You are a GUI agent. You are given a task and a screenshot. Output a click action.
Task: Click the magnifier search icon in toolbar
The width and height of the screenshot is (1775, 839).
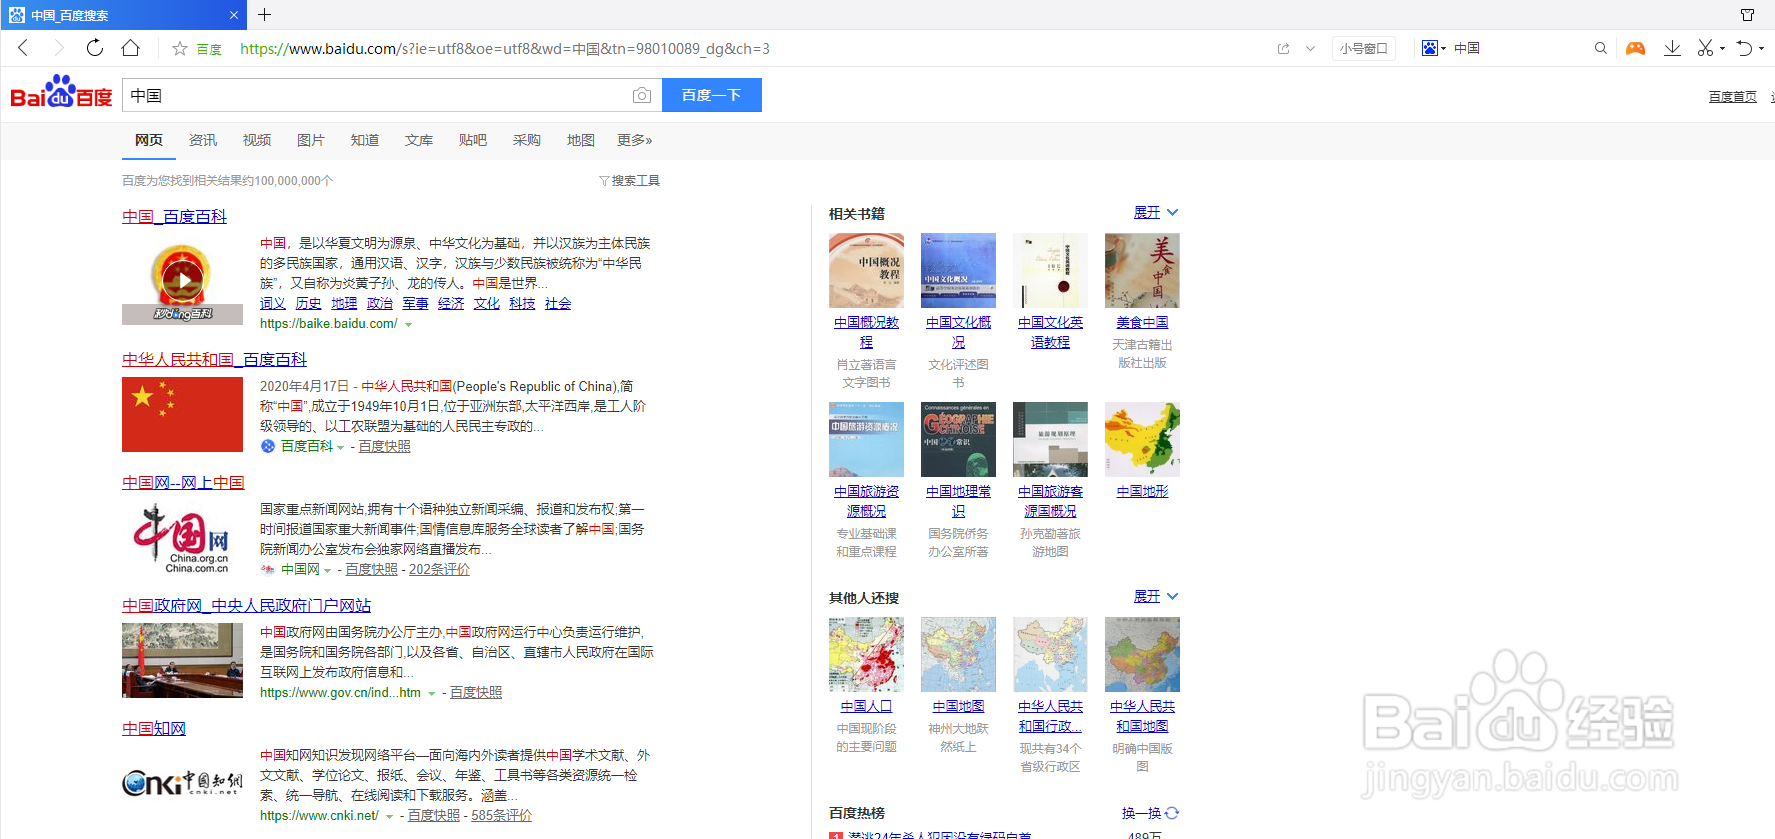click(x=1600, y=48)
